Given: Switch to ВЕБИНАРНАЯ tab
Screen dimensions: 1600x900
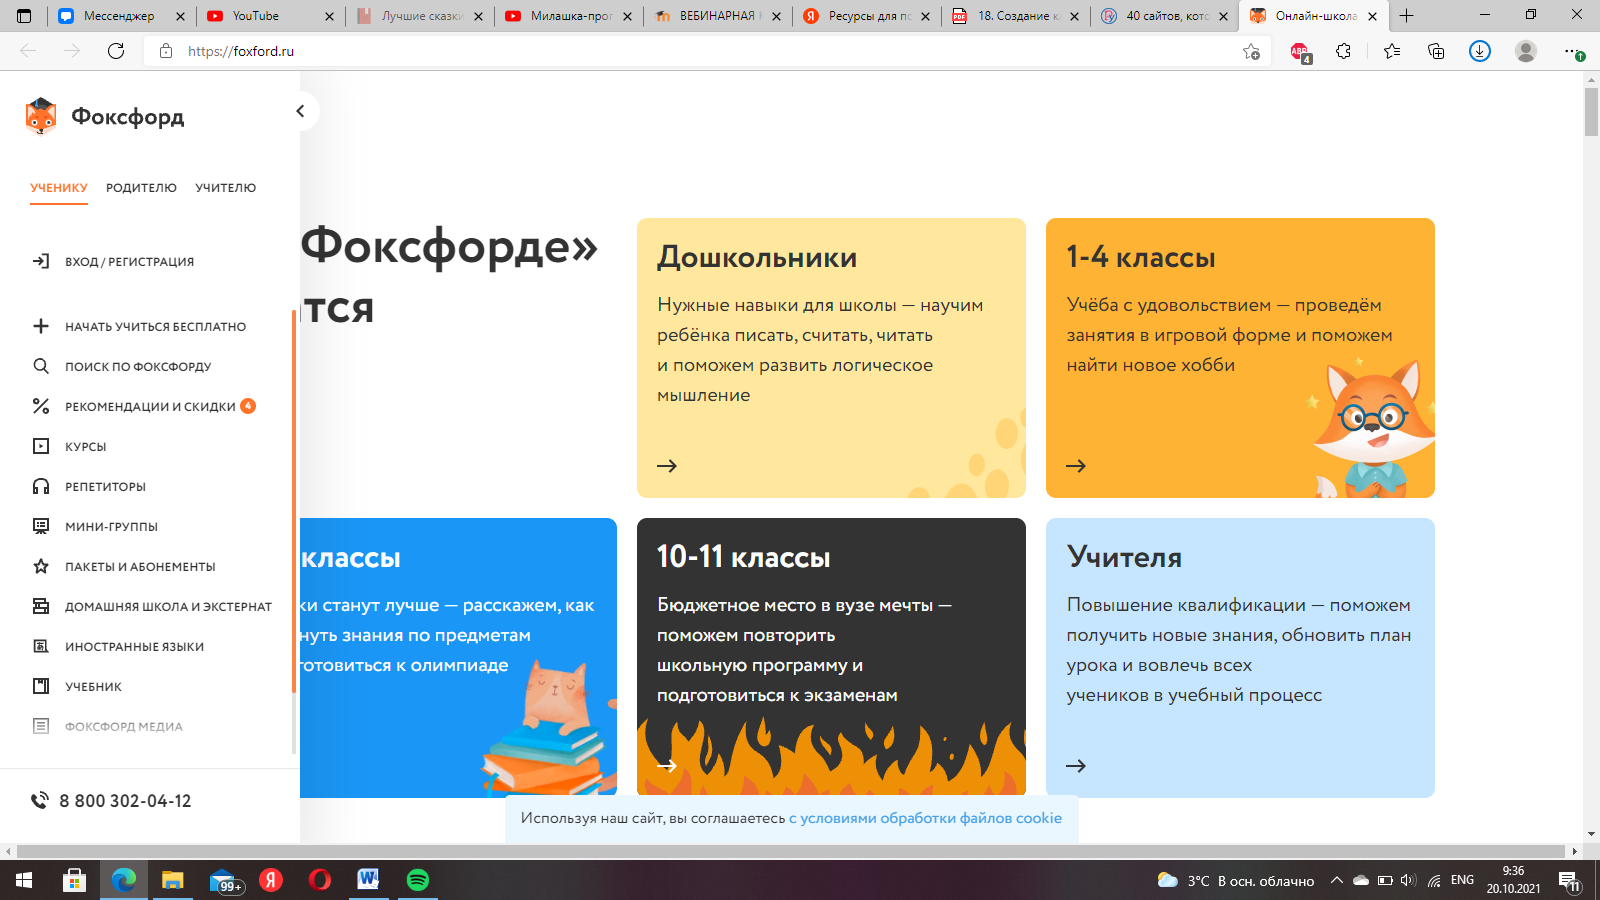Looking at the screenshot, I should point(717,16).
